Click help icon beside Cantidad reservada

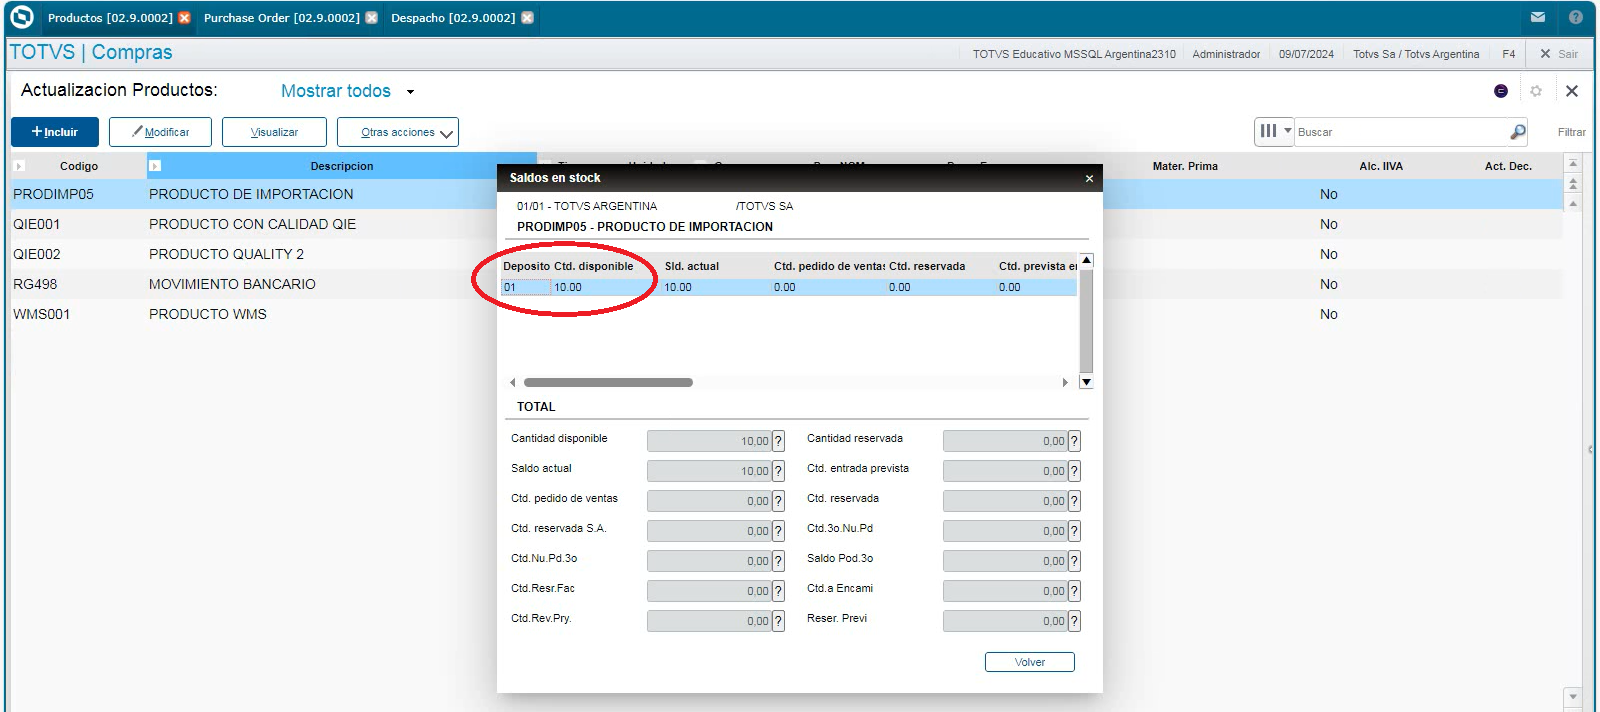1074,441
